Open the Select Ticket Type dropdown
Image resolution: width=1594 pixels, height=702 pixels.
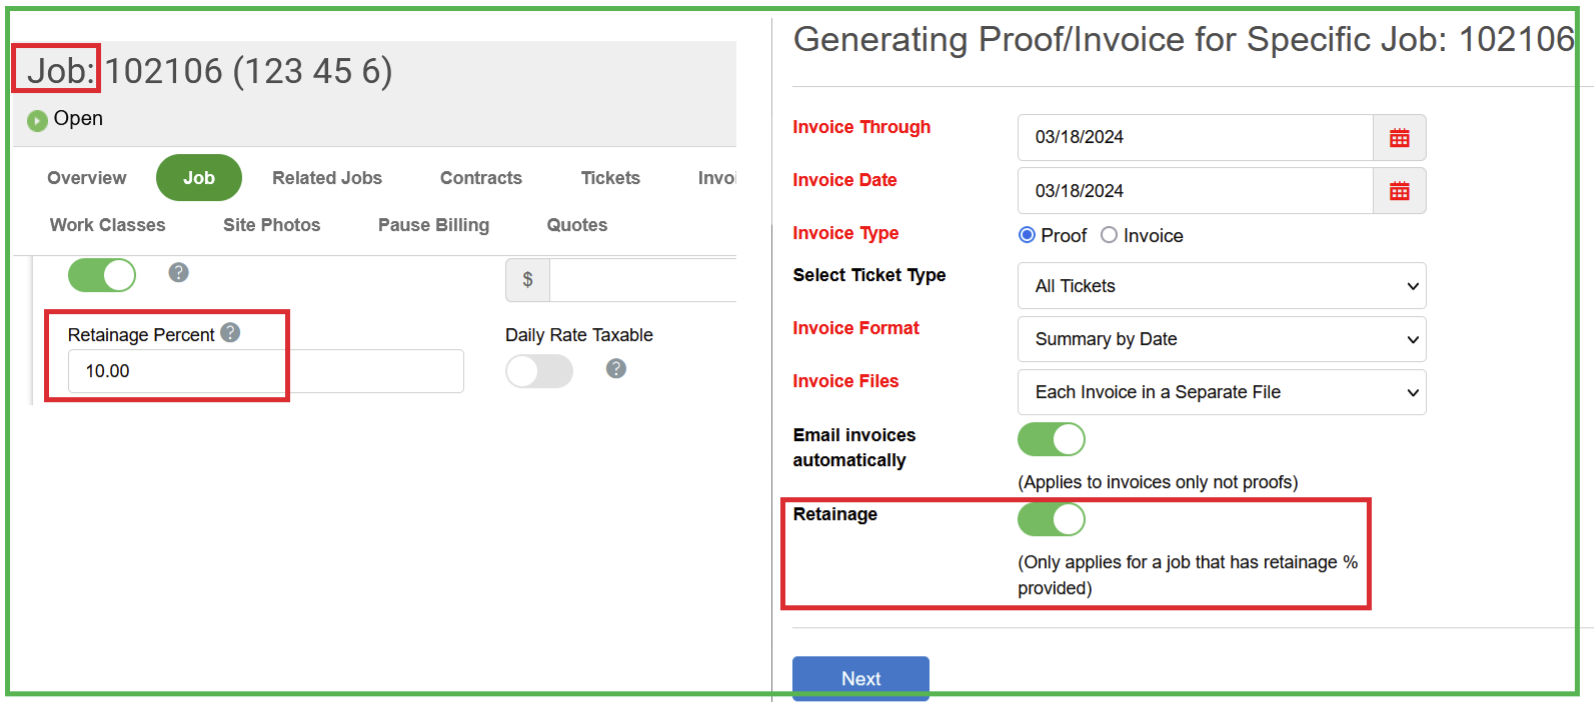pos(1221,286)
